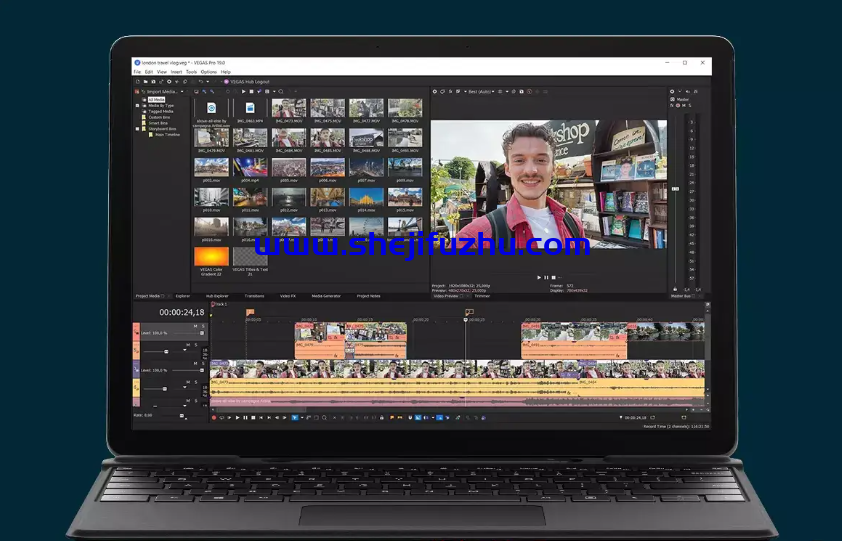Click the Save project icon
Viewport: 842px width, 541px height.
pos(153,82)
